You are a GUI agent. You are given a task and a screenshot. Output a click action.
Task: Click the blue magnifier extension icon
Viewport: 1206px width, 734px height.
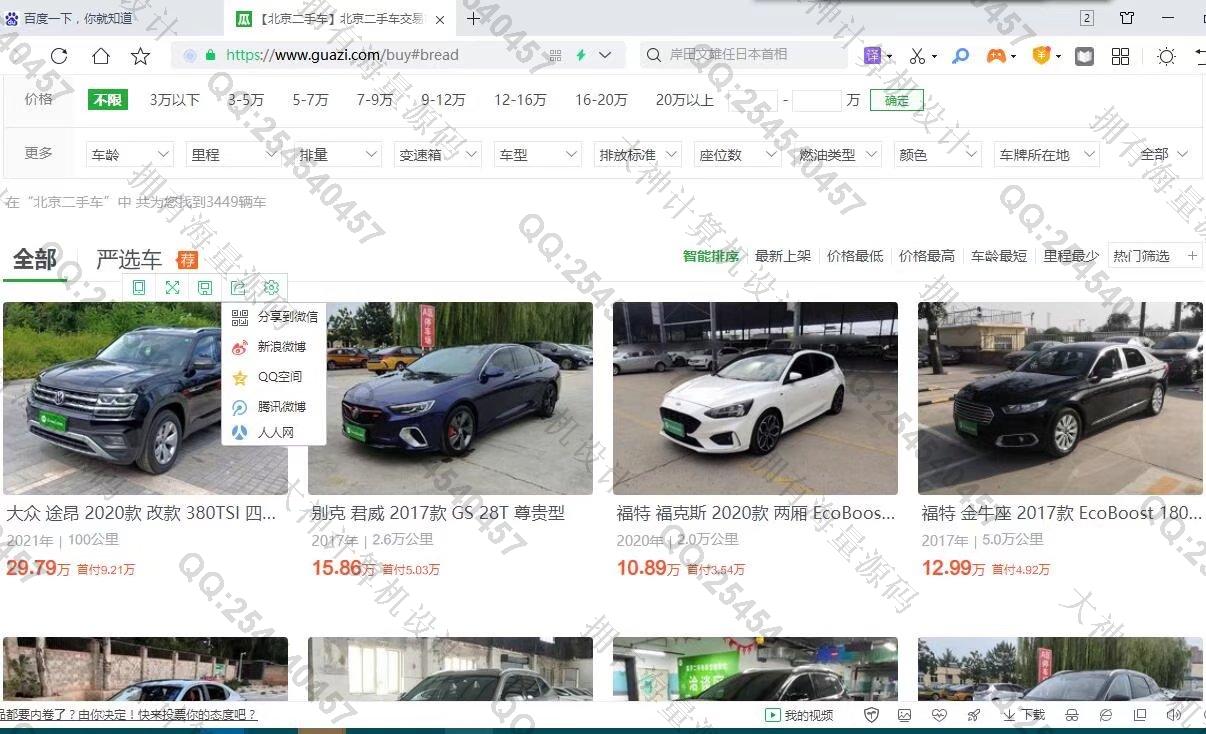(960, 56)
